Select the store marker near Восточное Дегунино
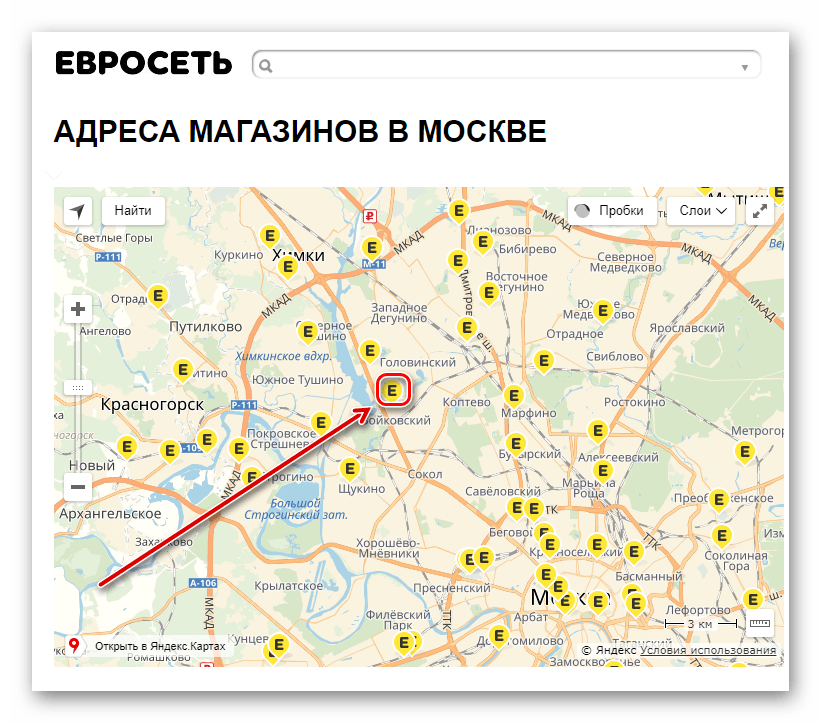 [x=489, y=293]
